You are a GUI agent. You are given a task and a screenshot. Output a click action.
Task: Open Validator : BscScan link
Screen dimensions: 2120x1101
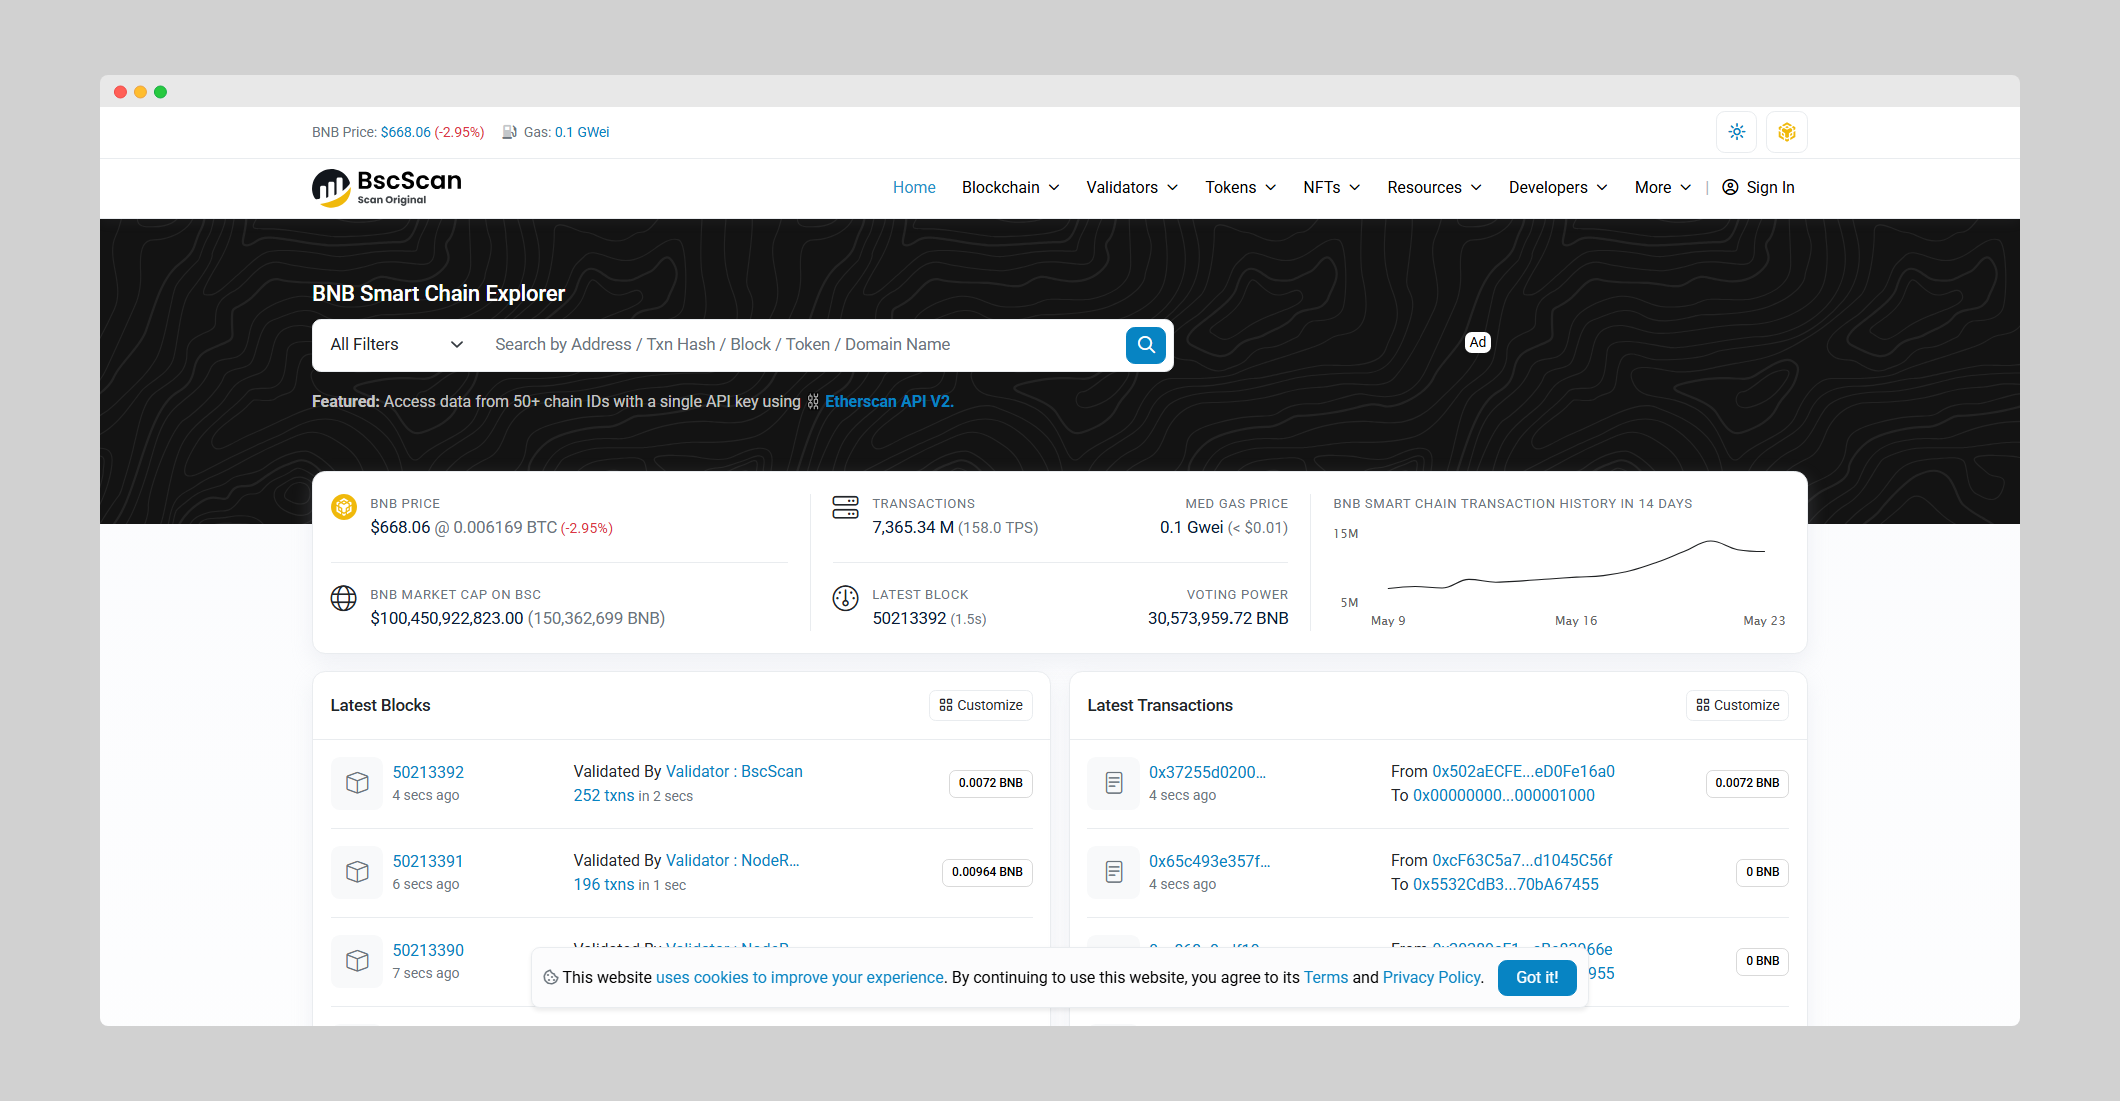pos(734,771)
